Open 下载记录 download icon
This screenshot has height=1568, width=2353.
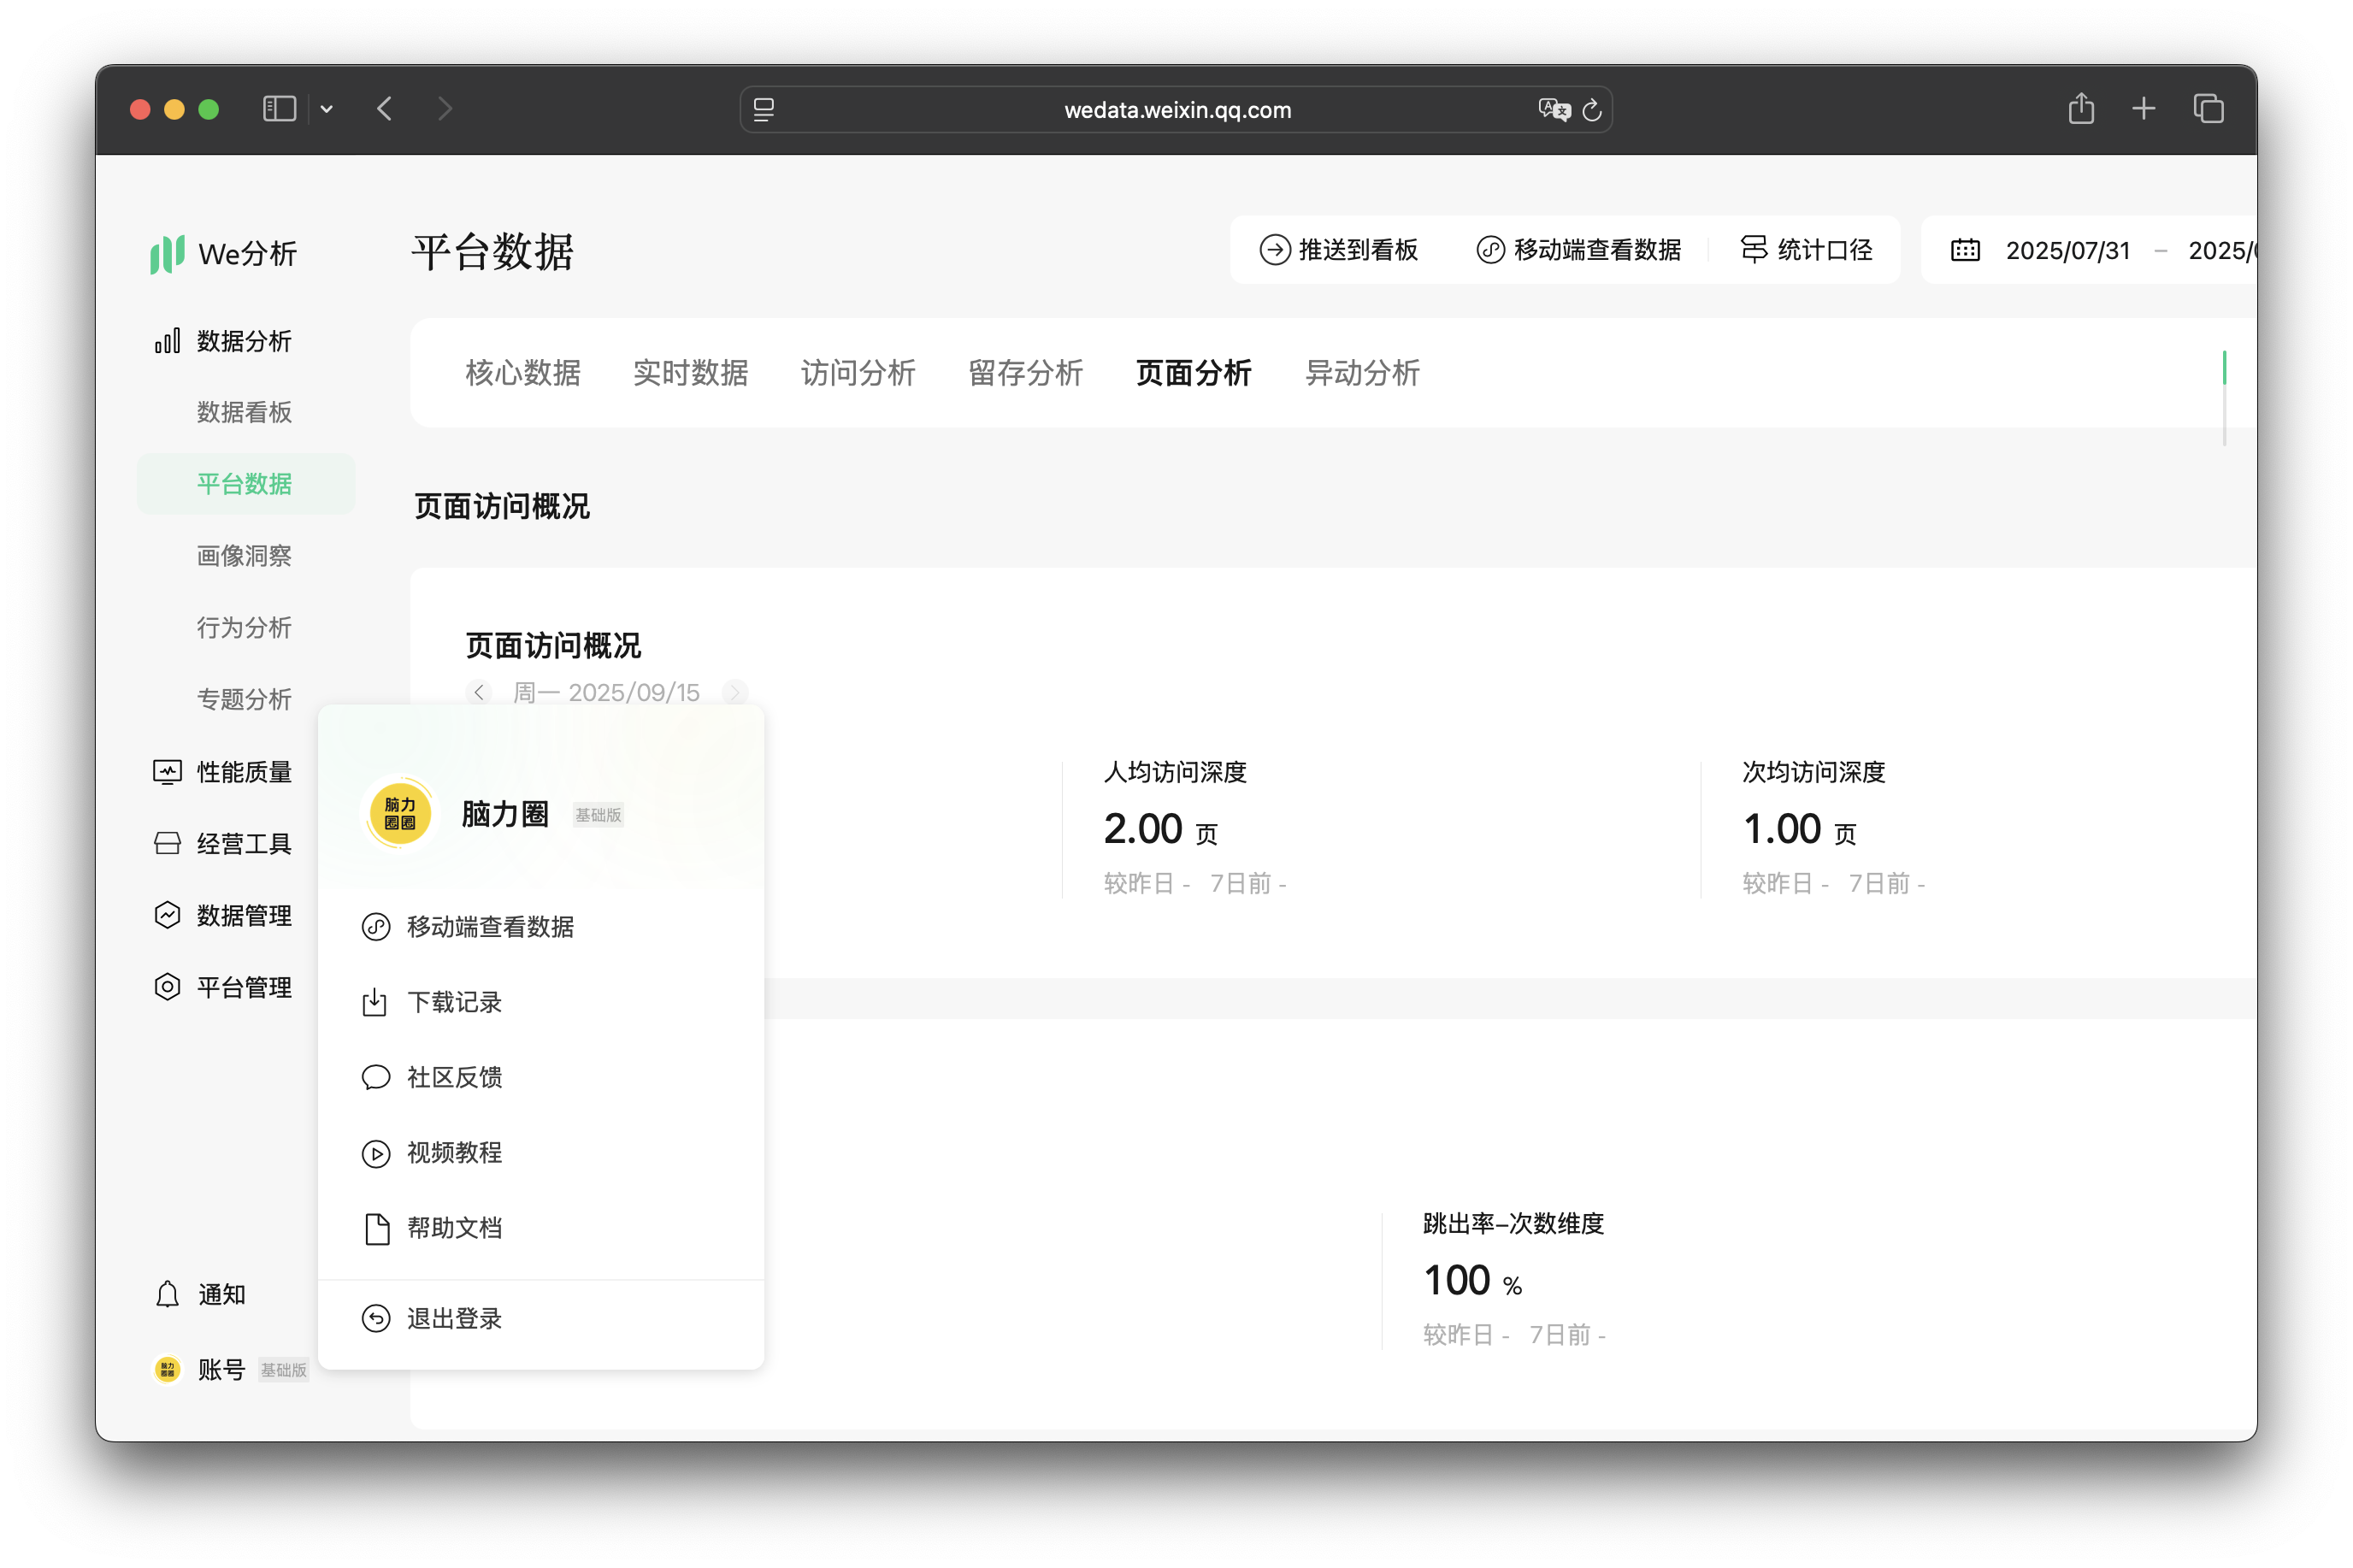[x=375, y=1002]
